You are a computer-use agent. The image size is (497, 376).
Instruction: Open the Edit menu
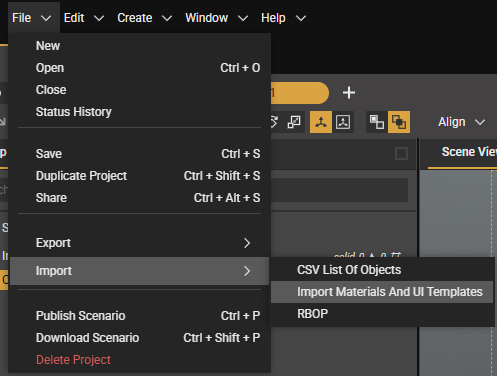(x=84, y=18)
